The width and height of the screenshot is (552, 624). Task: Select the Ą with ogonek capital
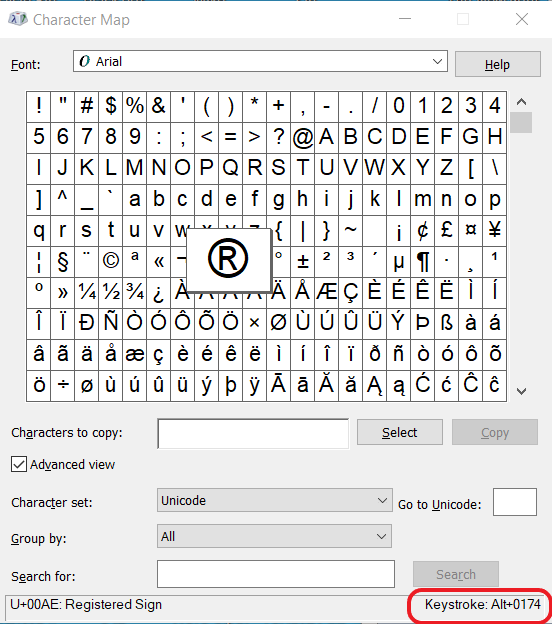[375, 385]
